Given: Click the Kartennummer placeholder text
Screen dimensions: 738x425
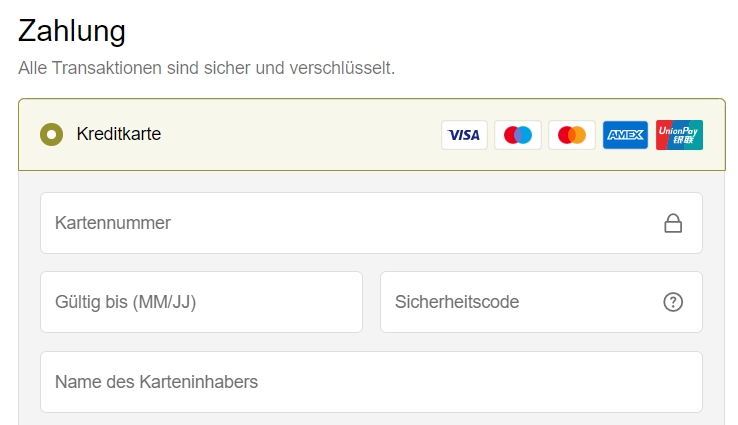Looking at the screenshot, I should [x=112, y=223].
